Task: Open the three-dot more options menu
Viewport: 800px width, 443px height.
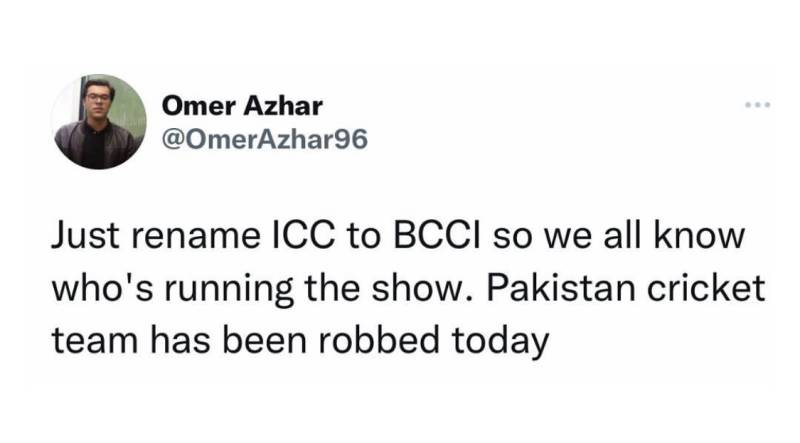Action: pyautogui.click(x=757, y=104)
